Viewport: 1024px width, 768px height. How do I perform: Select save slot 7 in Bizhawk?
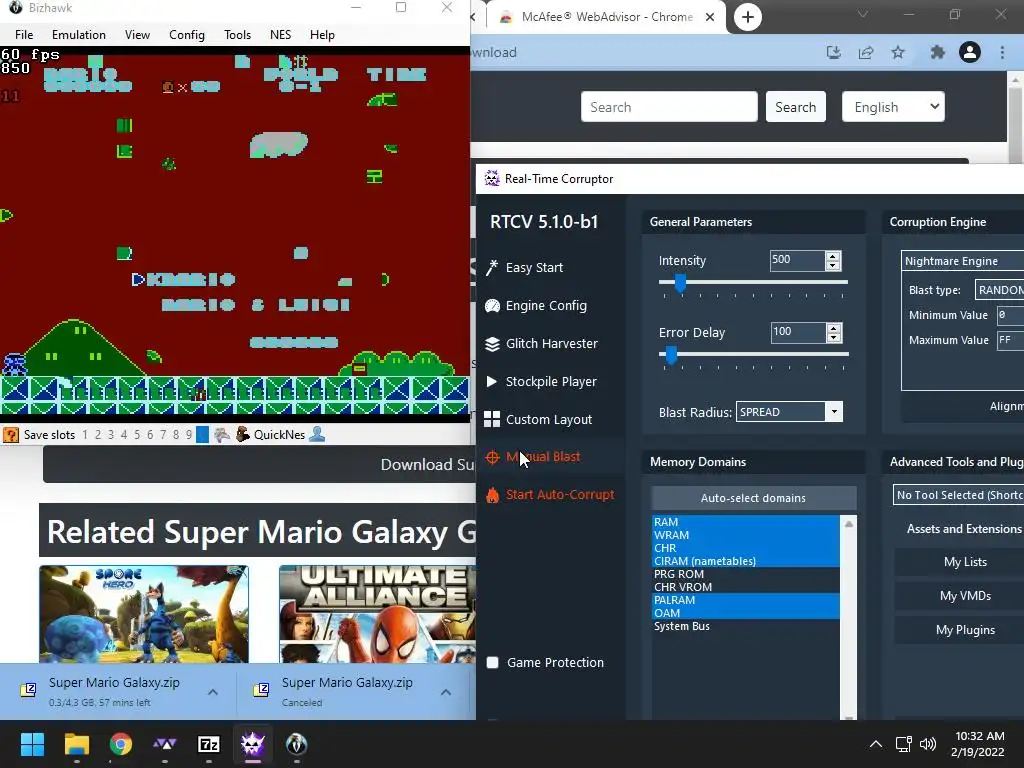[x=163, y=435]
